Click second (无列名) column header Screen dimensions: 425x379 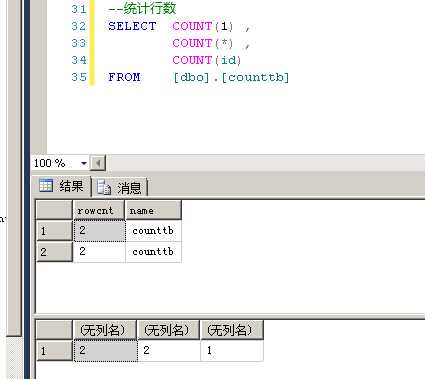pyautogui.click(x=168, y=330)
